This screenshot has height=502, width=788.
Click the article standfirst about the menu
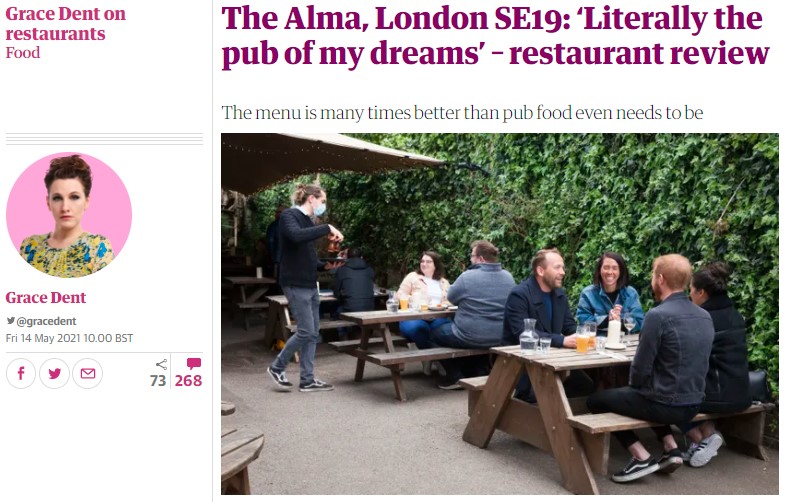click(462, 113)
